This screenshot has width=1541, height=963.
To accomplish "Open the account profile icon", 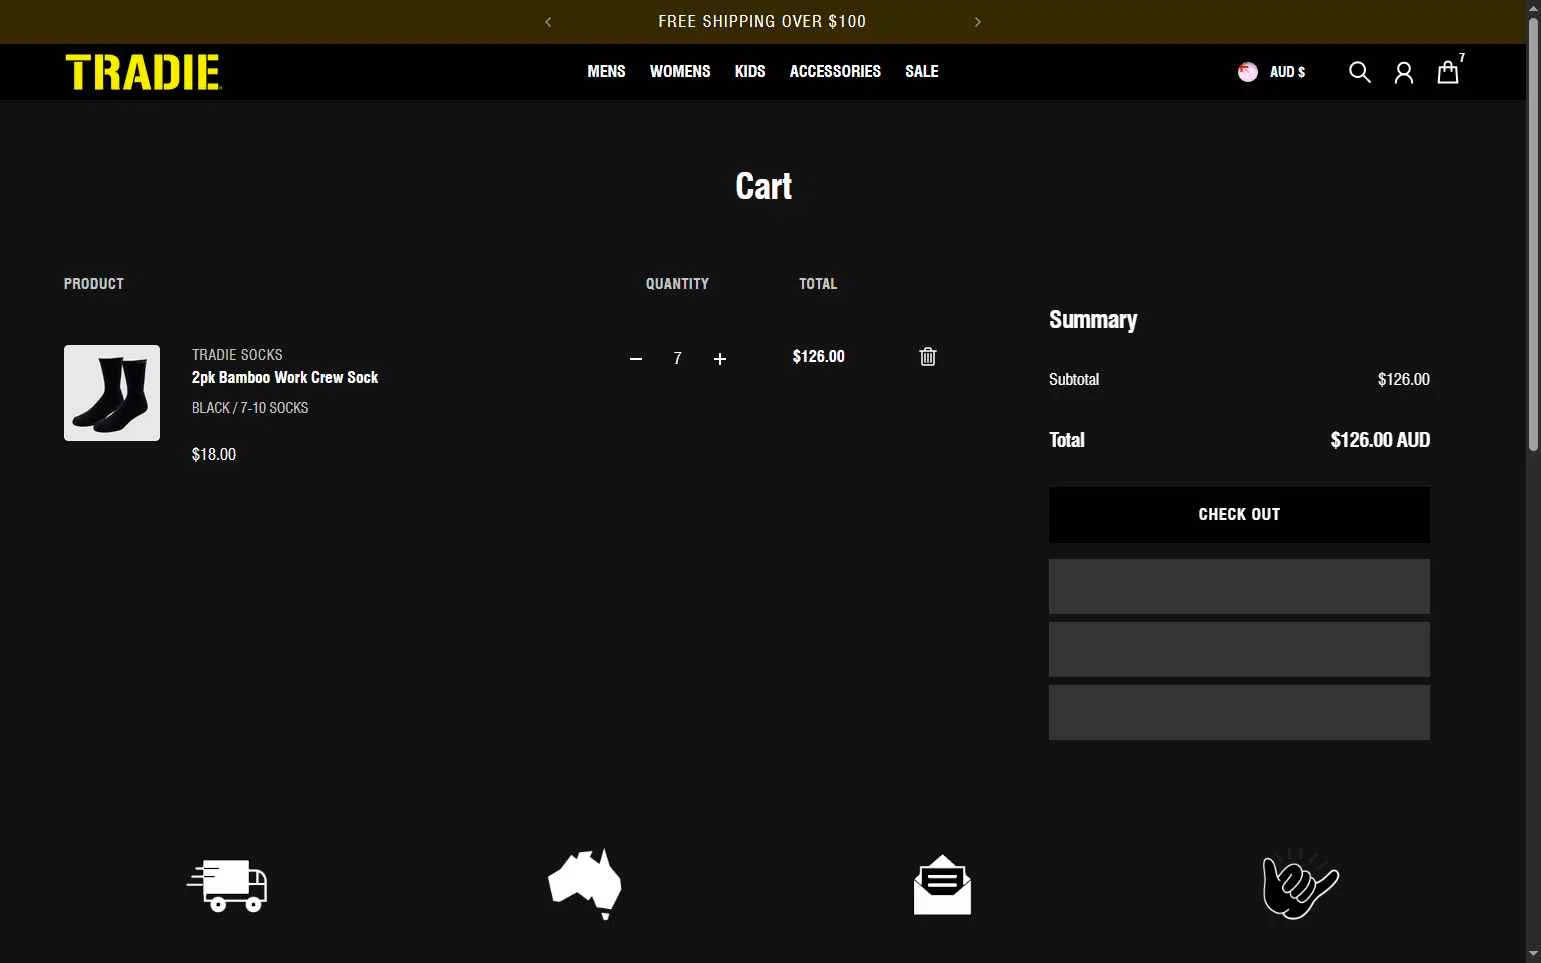I will pos(1404,72).
